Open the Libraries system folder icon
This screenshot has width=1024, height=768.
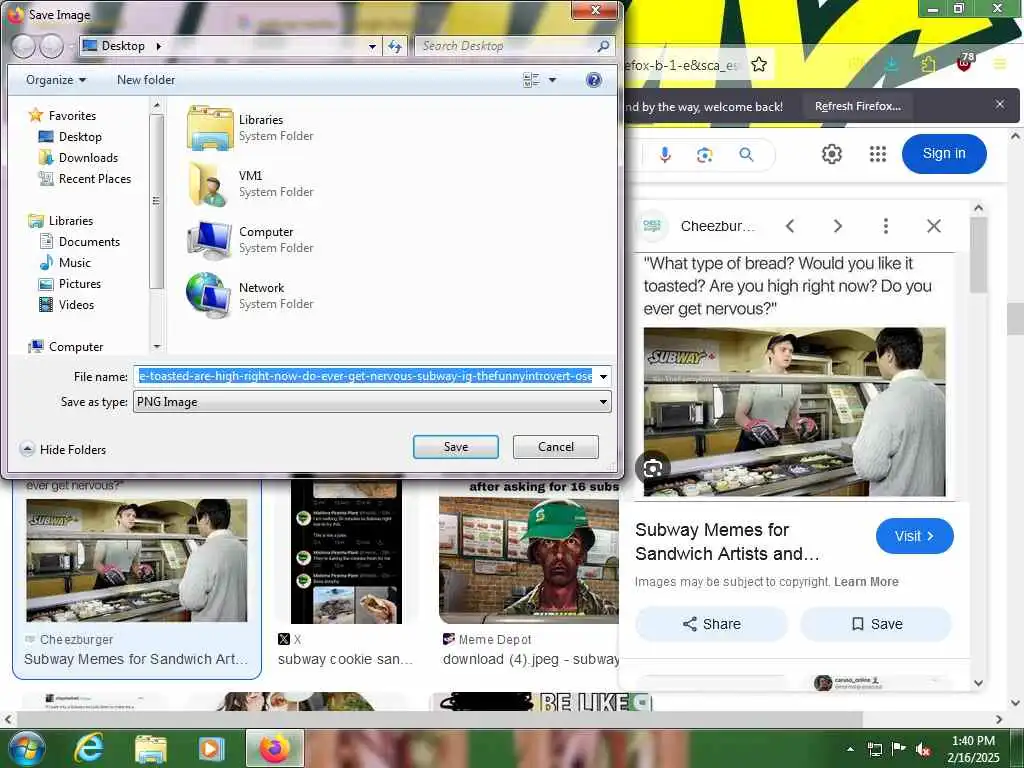click(x=210, y=128)
